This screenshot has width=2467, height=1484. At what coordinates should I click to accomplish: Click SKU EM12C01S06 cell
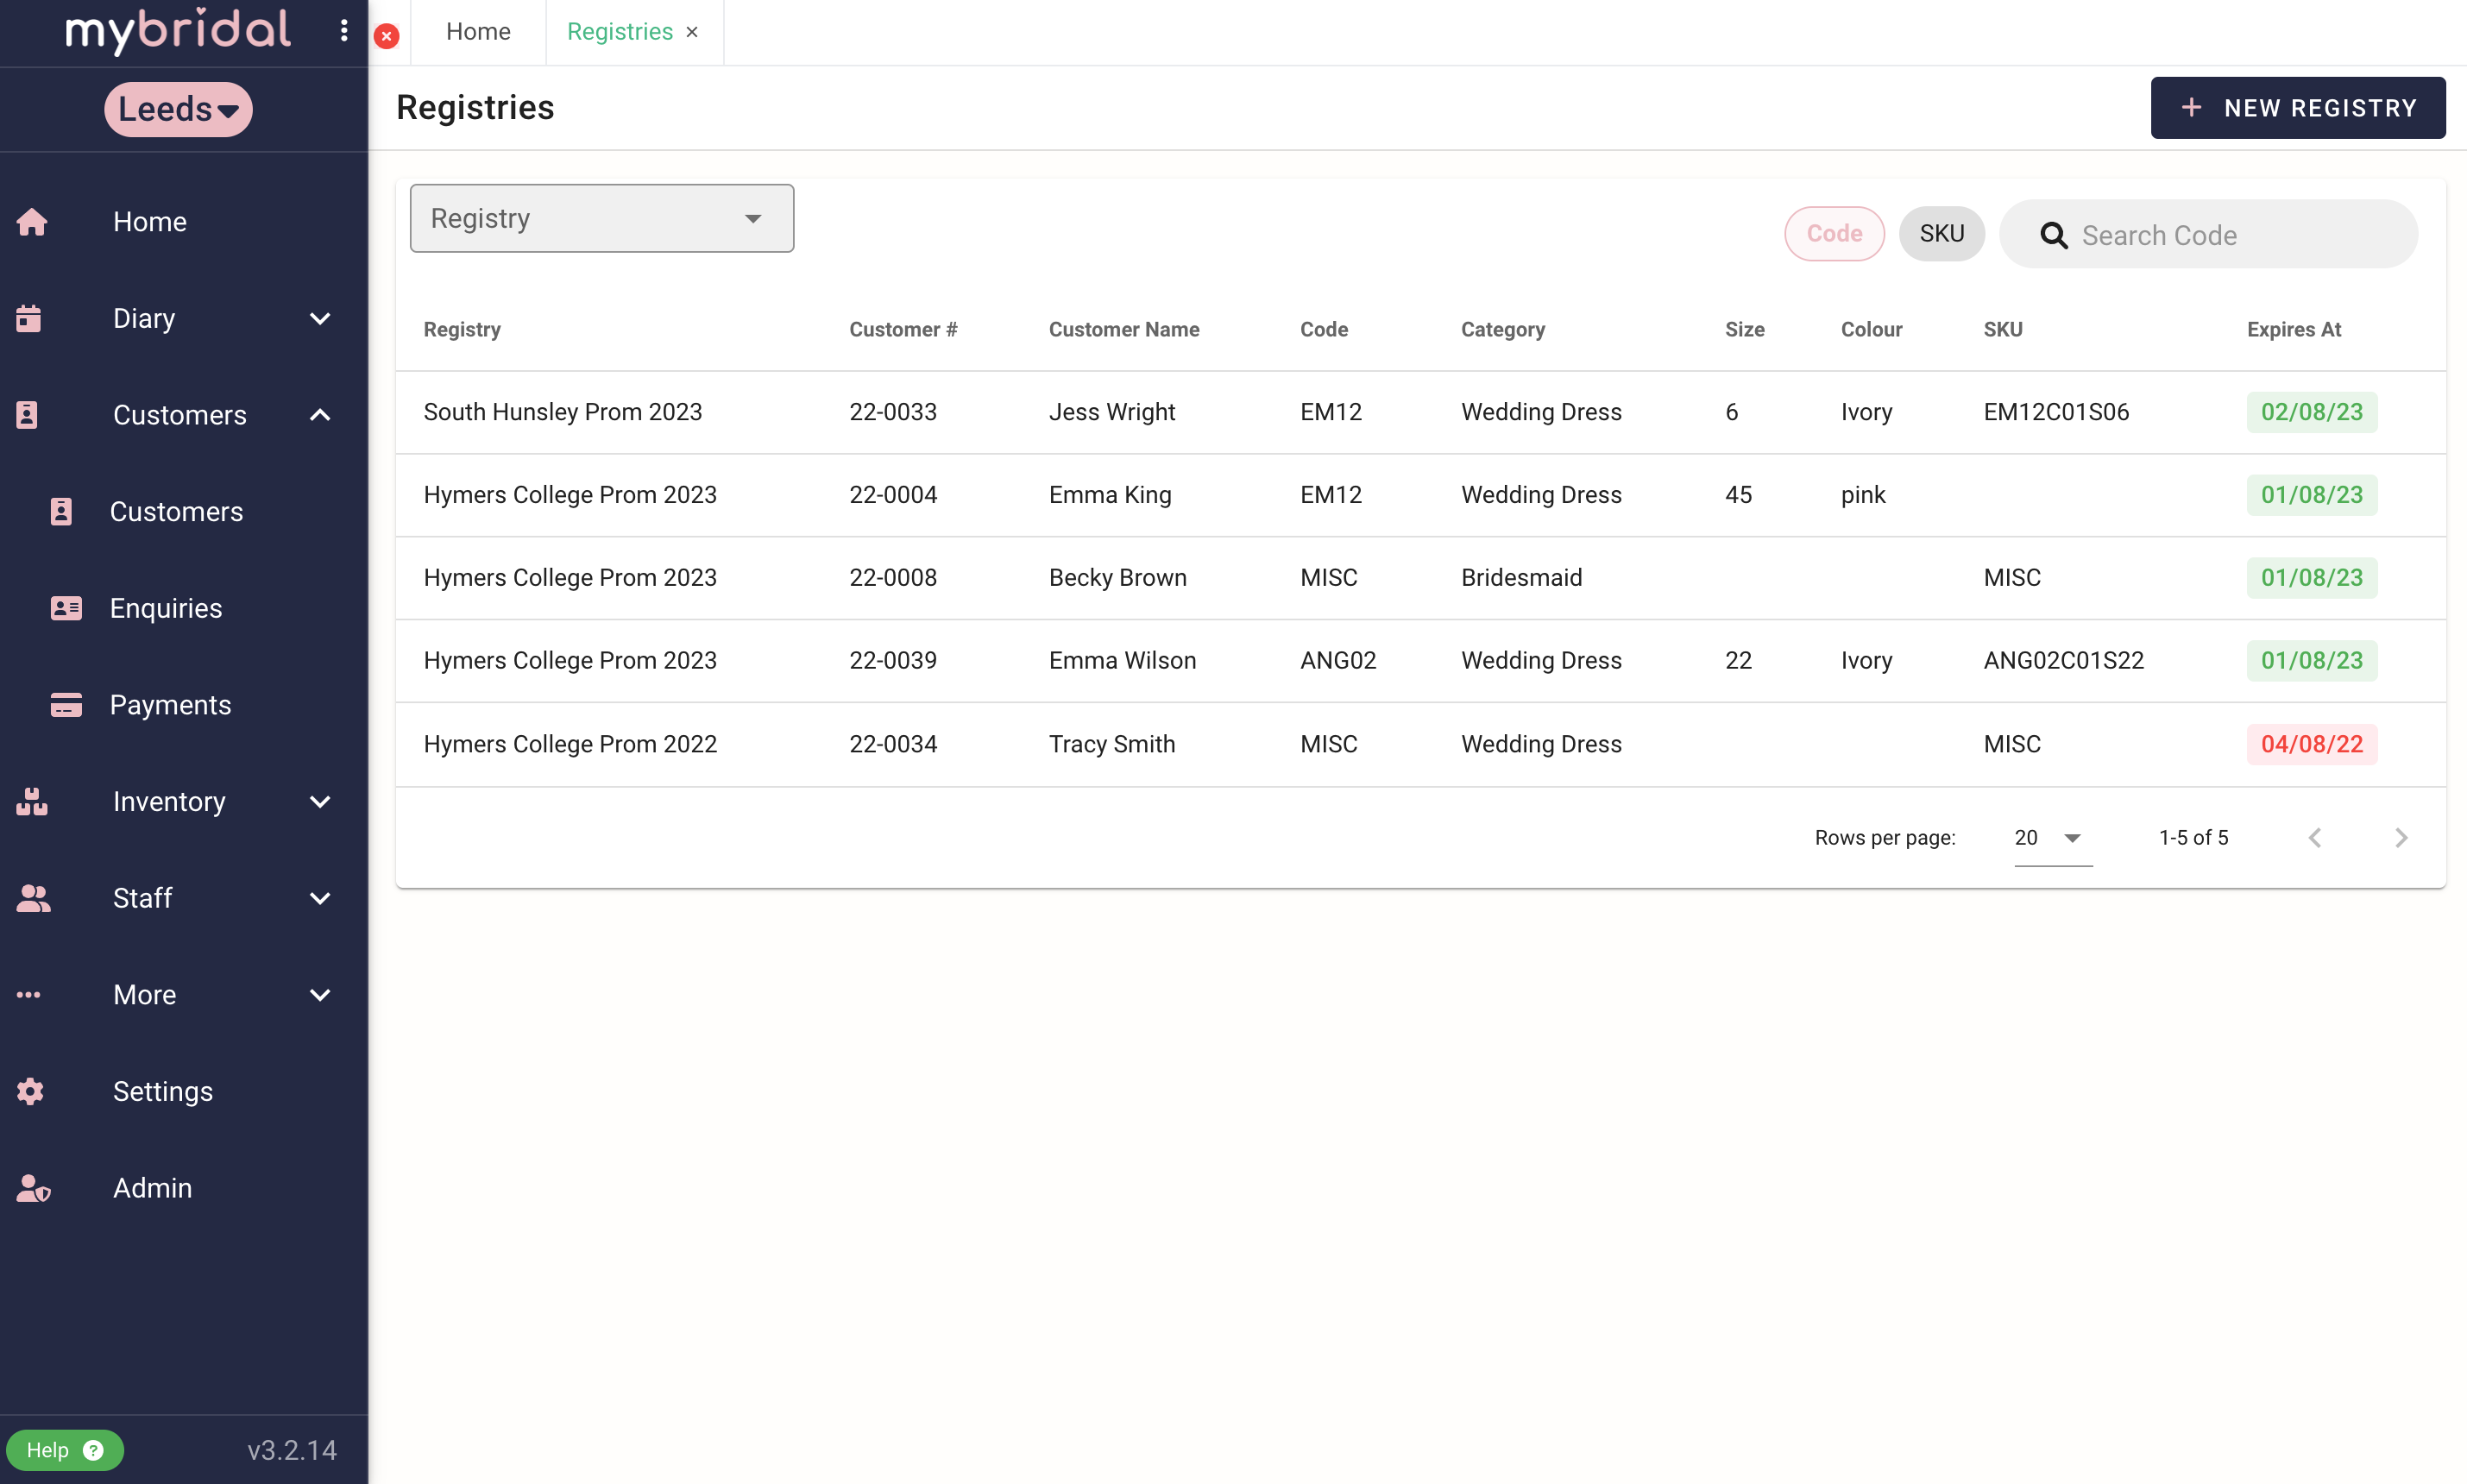pos(2056,412)
